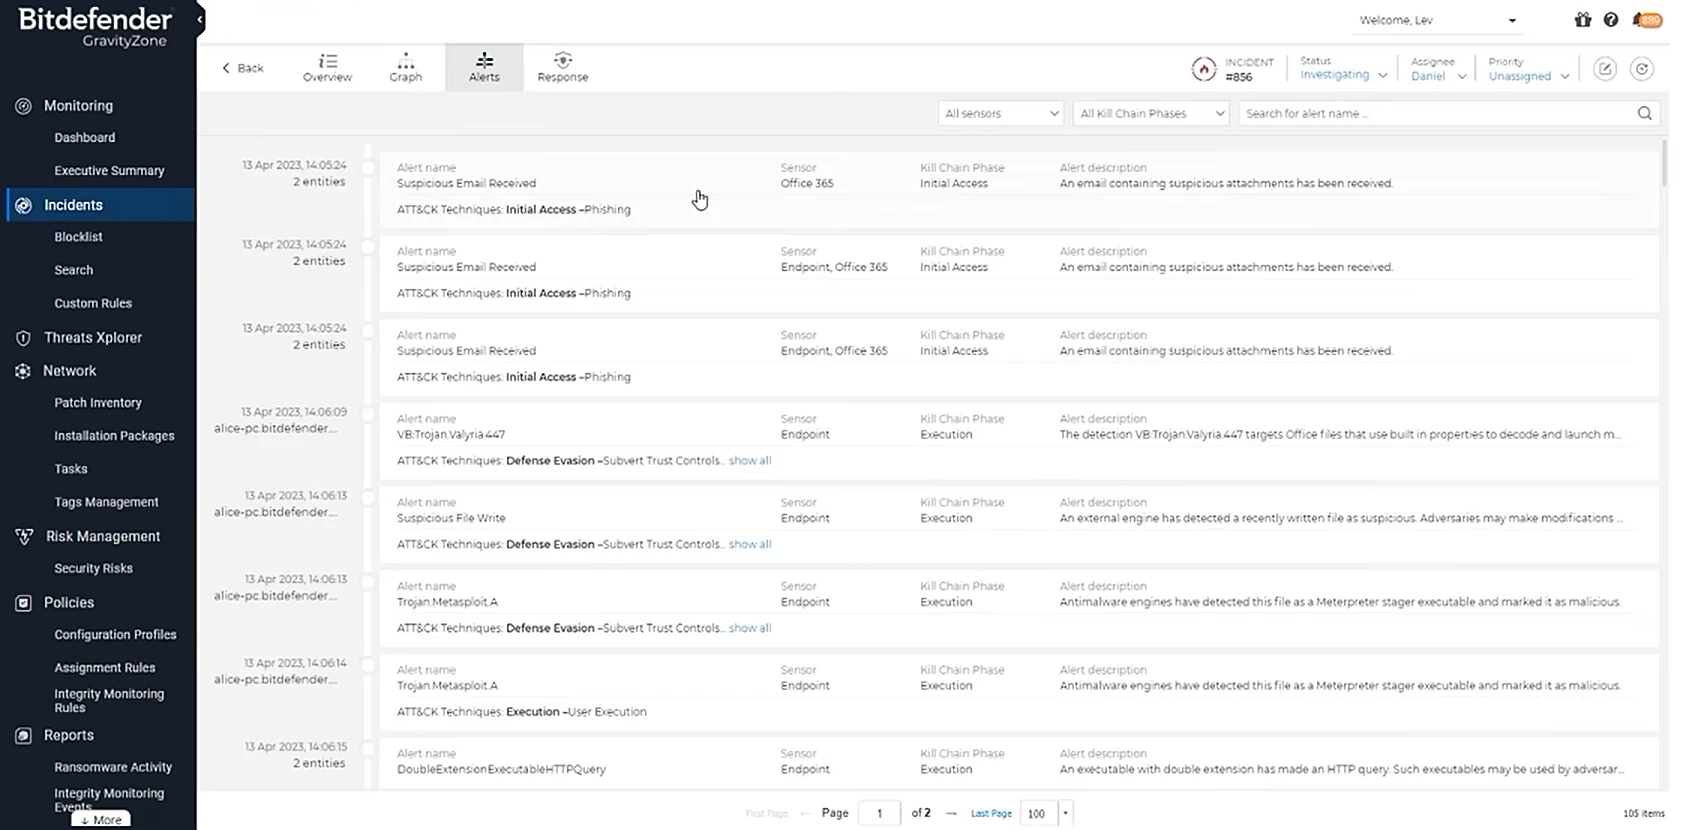This screenshot has height=830, width=1681.
Task: Click the Risk Management icon
Action: [24, 537]
